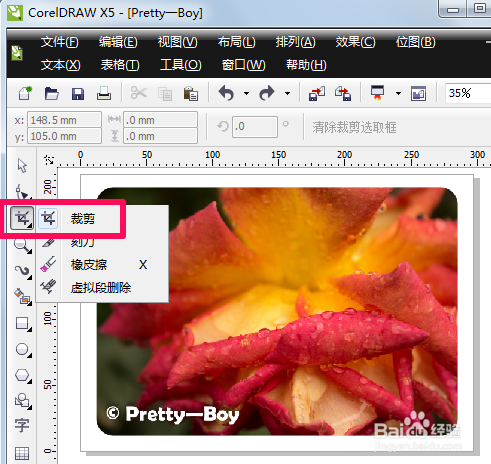491x464 pixels.
Task: Open the 效果(C) menu
Action: coord(355,42)
